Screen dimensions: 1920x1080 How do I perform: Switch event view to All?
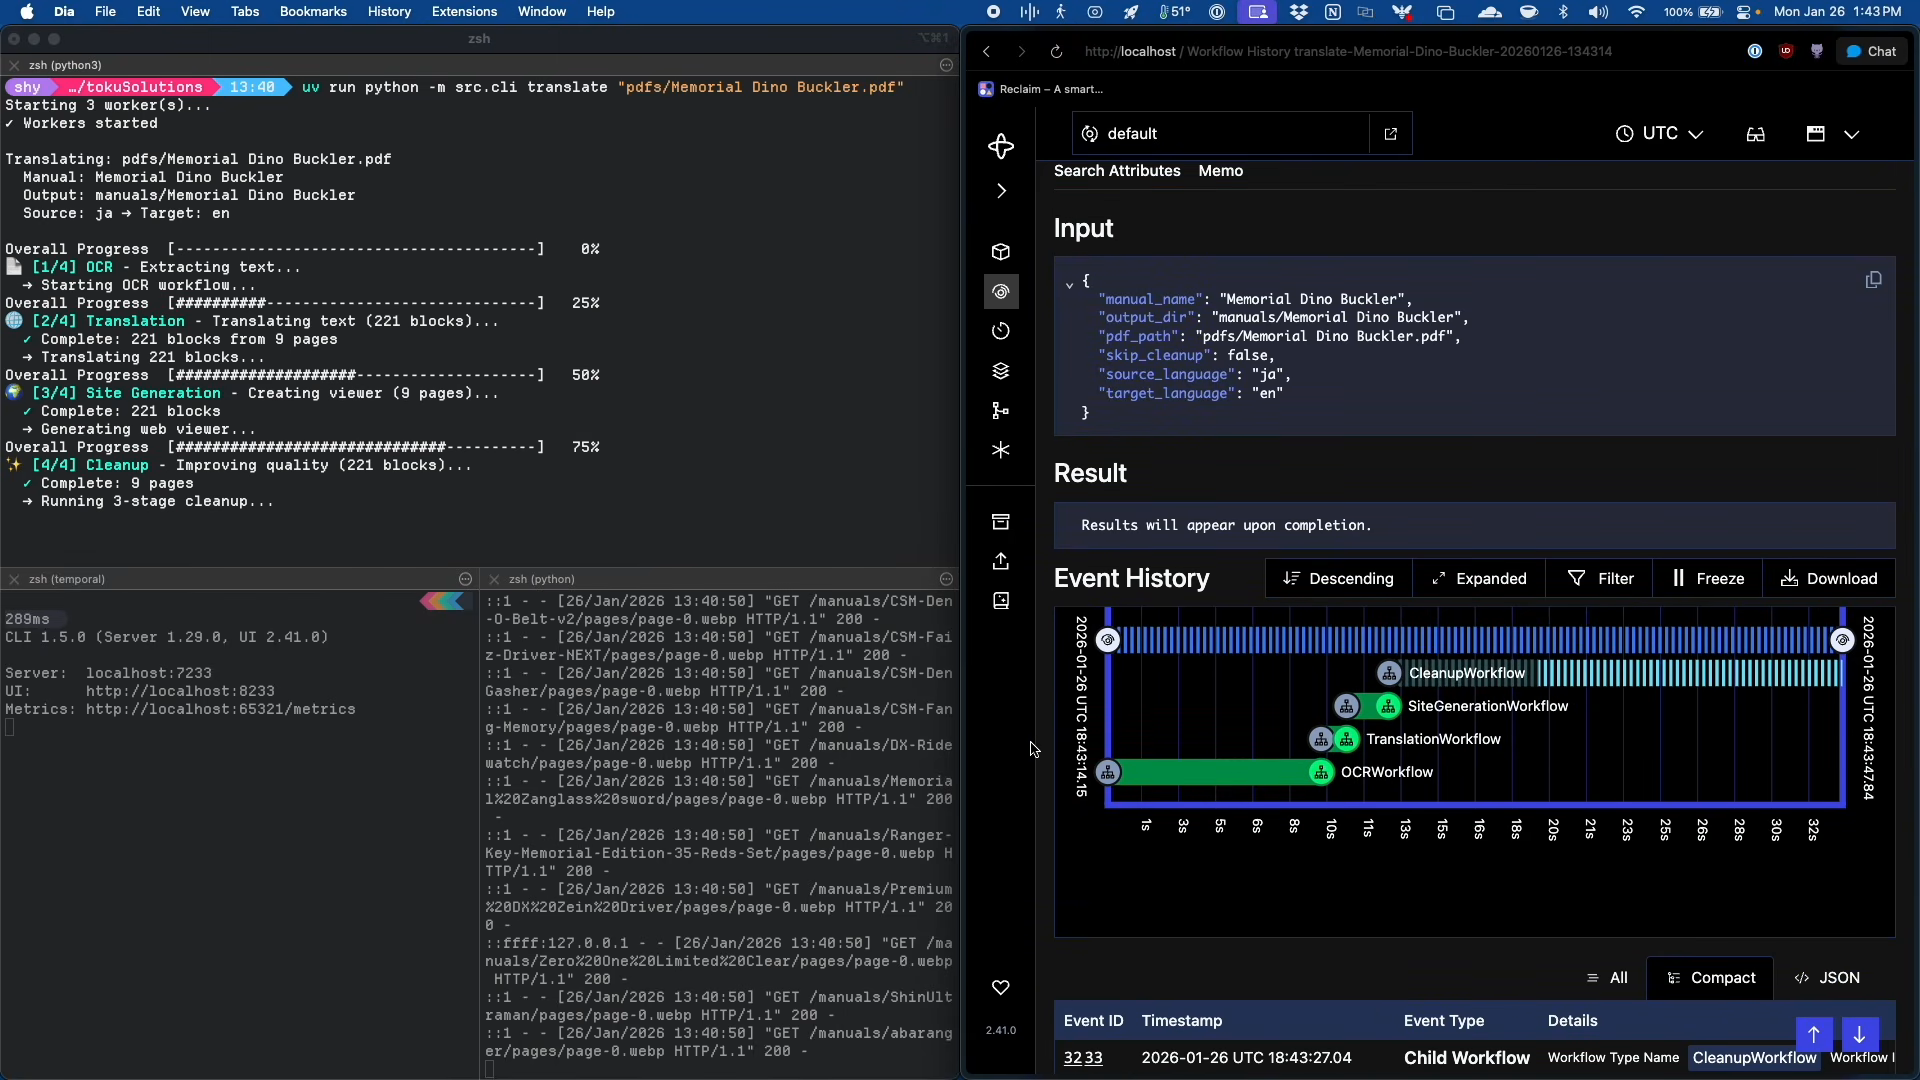point(1607,978)
